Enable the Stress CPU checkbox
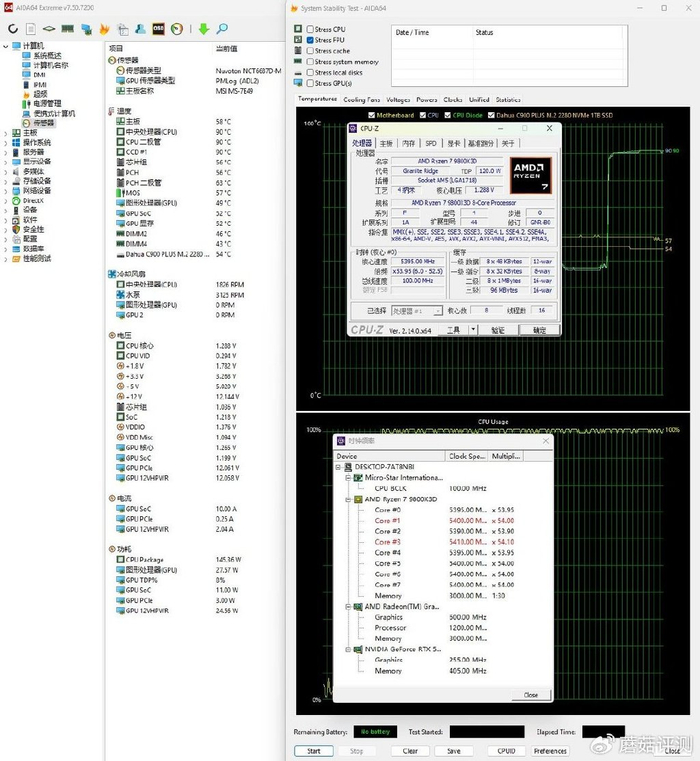Image resolution: width=700 pixels, height=761 pixels. 309,30
